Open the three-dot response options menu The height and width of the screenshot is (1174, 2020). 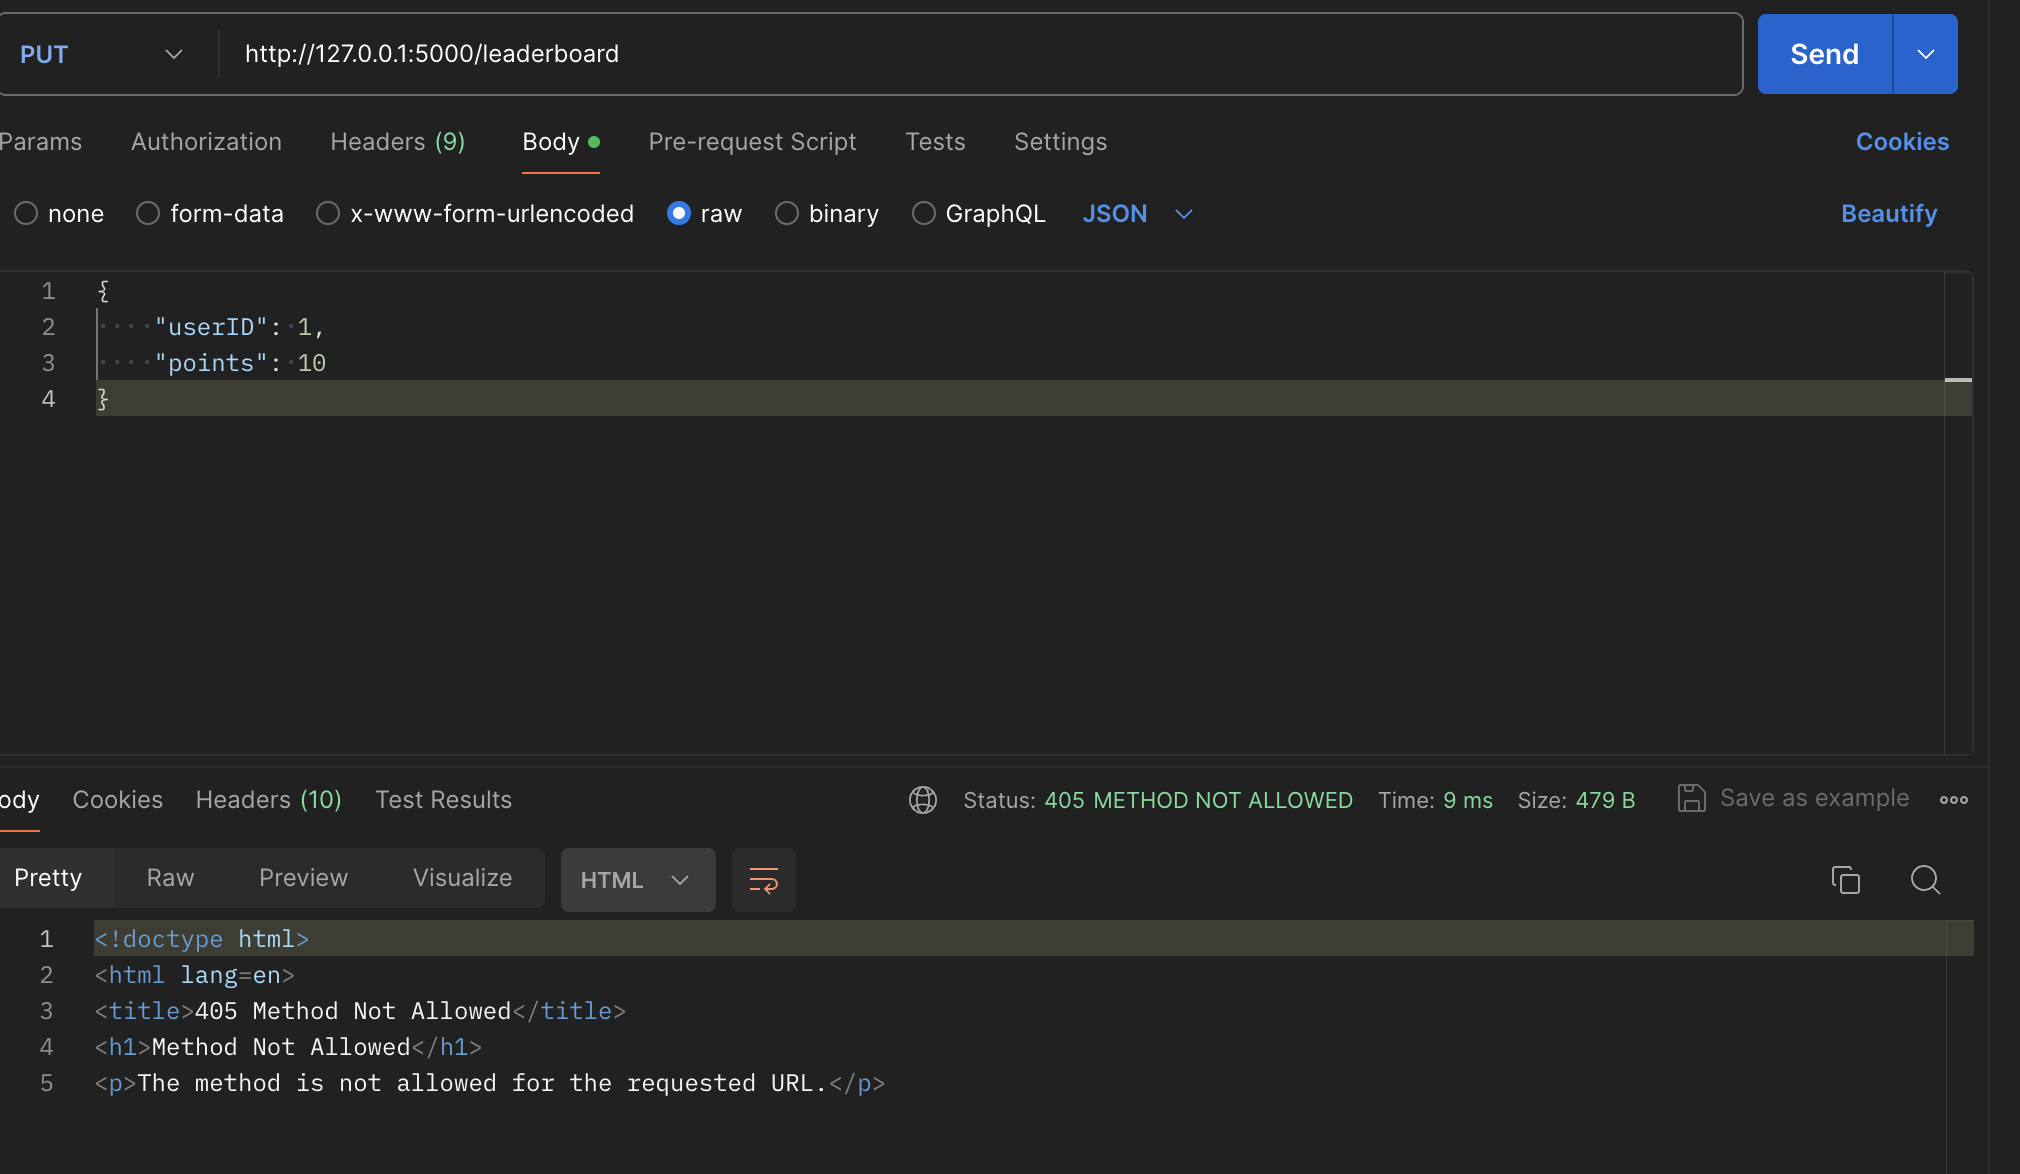point(1953,800)
